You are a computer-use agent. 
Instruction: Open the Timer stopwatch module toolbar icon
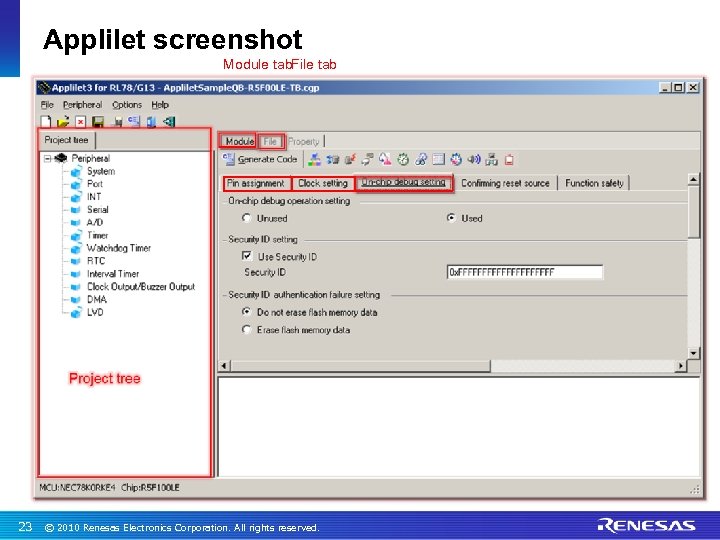pyautogui.click(x=403, y=159)
